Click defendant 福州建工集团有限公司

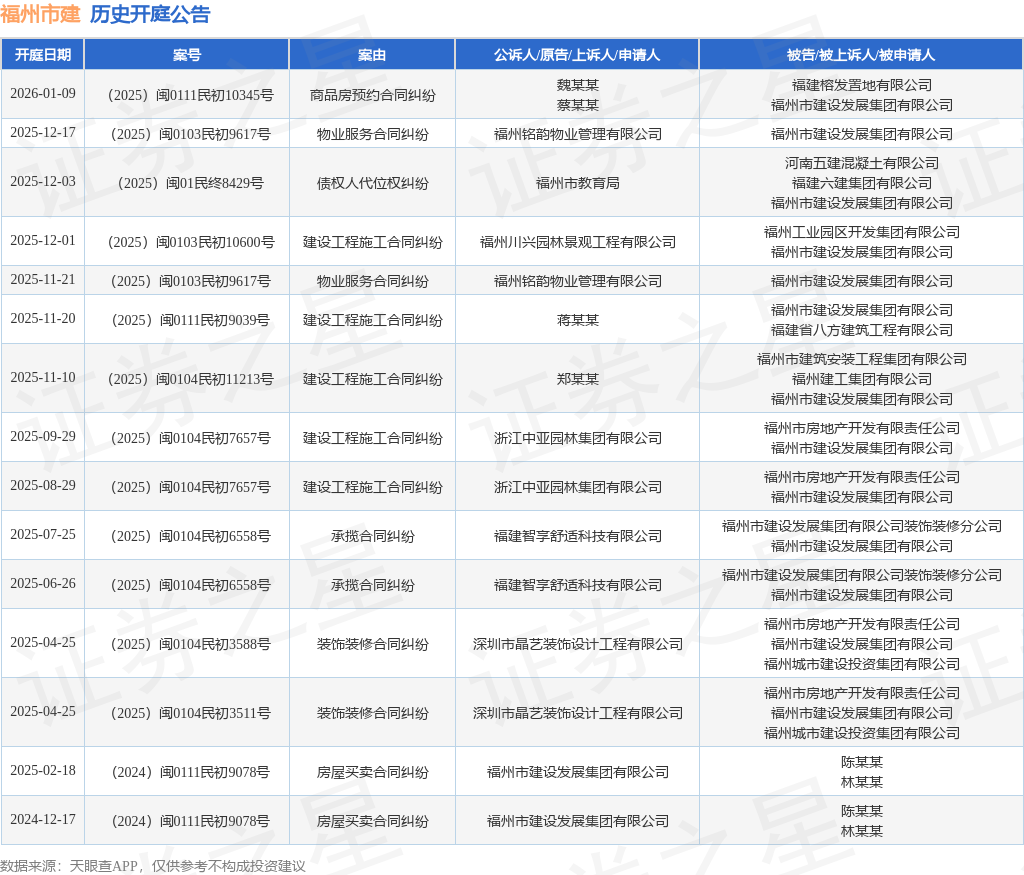(x=861, y=379)
